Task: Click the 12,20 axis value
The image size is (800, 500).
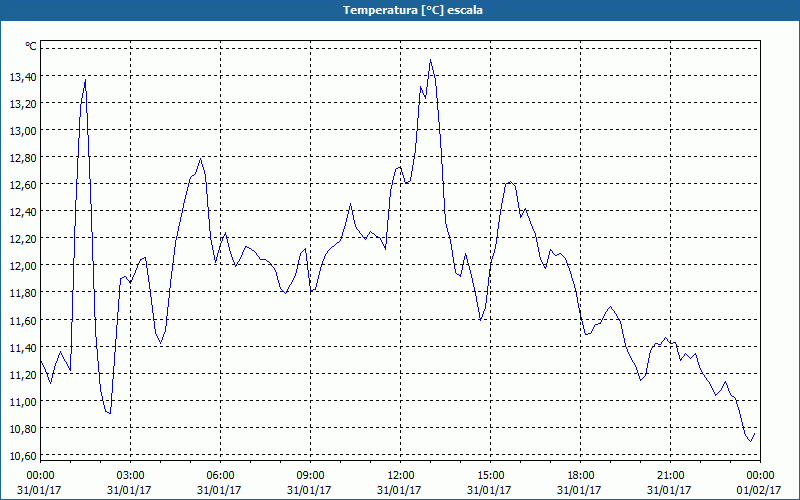Action: tap(23, 239)
